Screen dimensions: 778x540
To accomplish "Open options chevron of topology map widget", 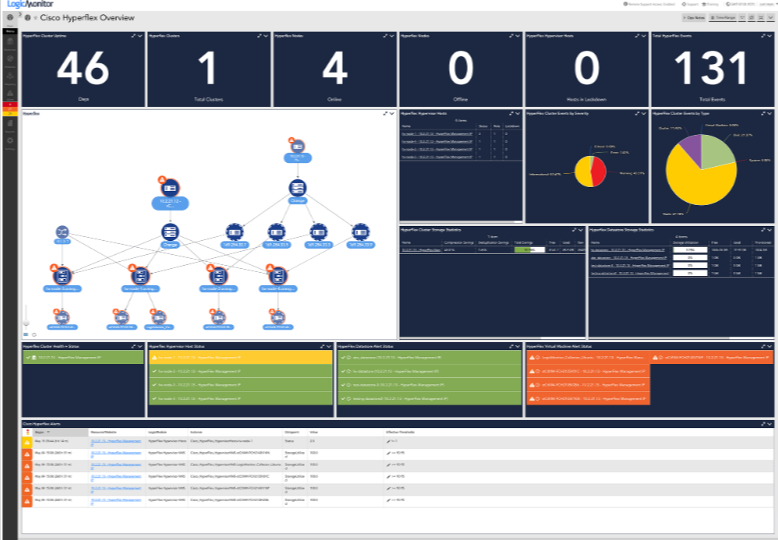I will point(392,114).
